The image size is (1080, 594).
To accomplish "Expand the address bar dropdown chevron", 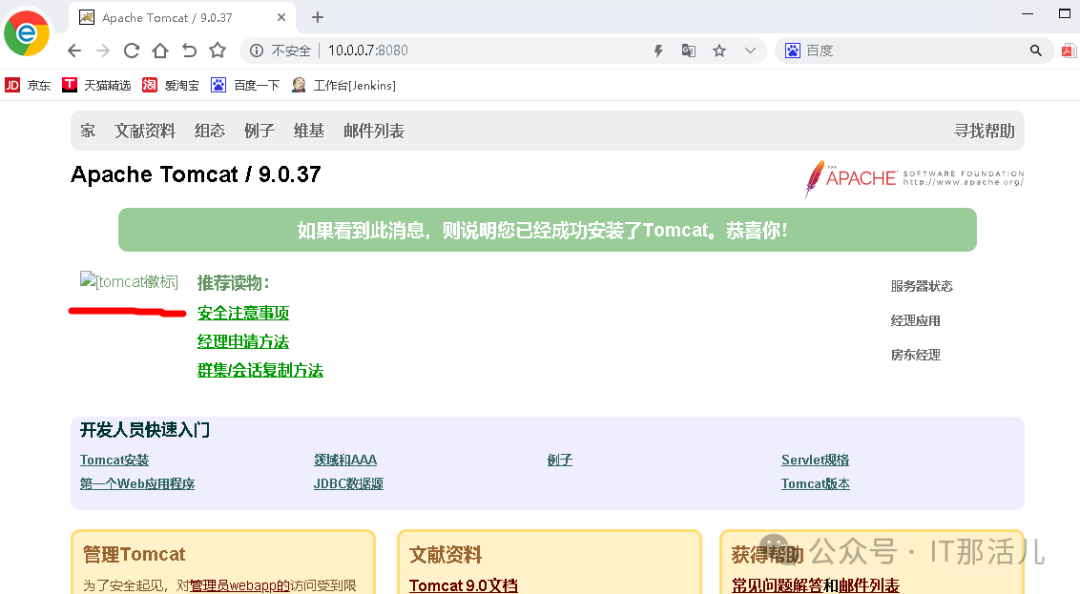I will tap(750, 50).
